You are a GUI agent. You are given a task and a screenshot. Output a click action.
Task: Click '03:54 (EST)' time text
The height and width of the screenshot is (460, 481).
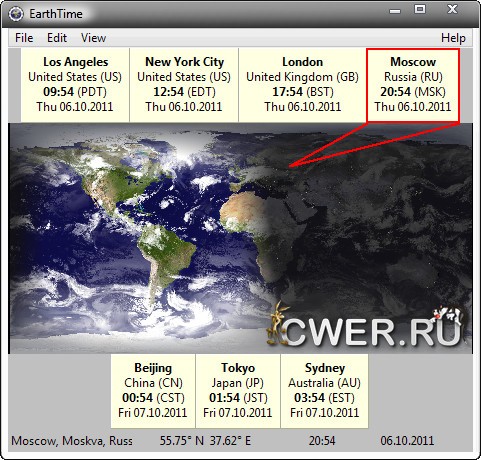point(325,398)
